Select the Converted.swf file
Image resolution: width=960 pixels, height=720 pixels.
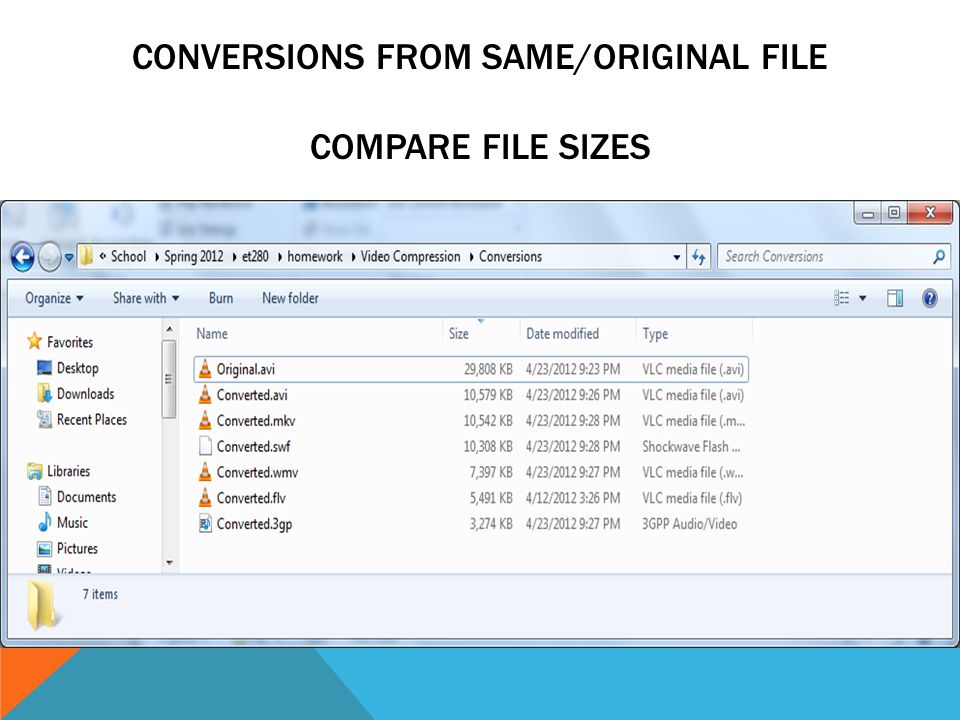pyautogui.click(x=471, y=446)
